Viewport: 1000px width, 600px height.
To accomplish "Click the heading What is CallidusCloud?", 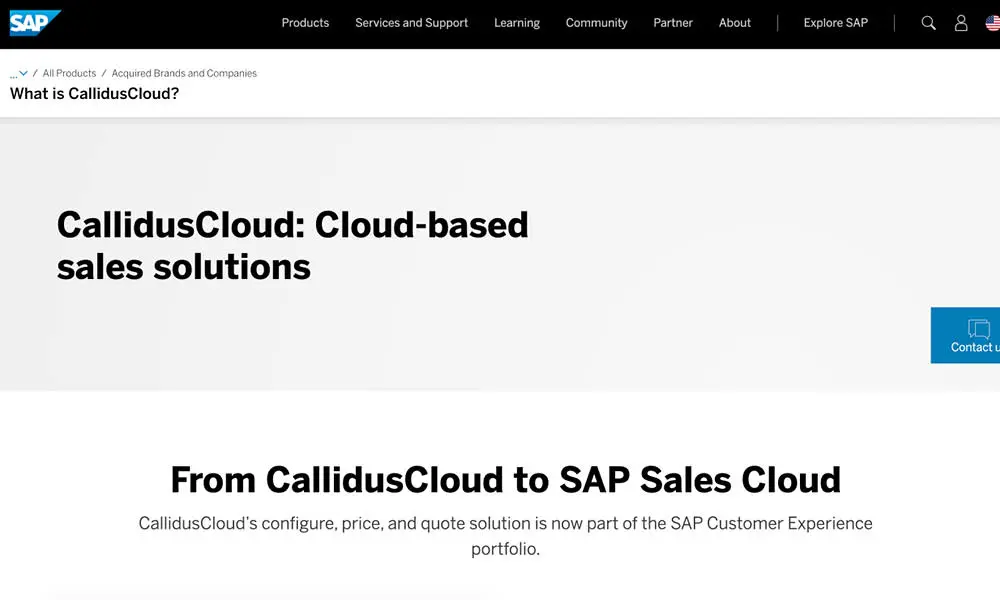I will [x=94, y=93].
